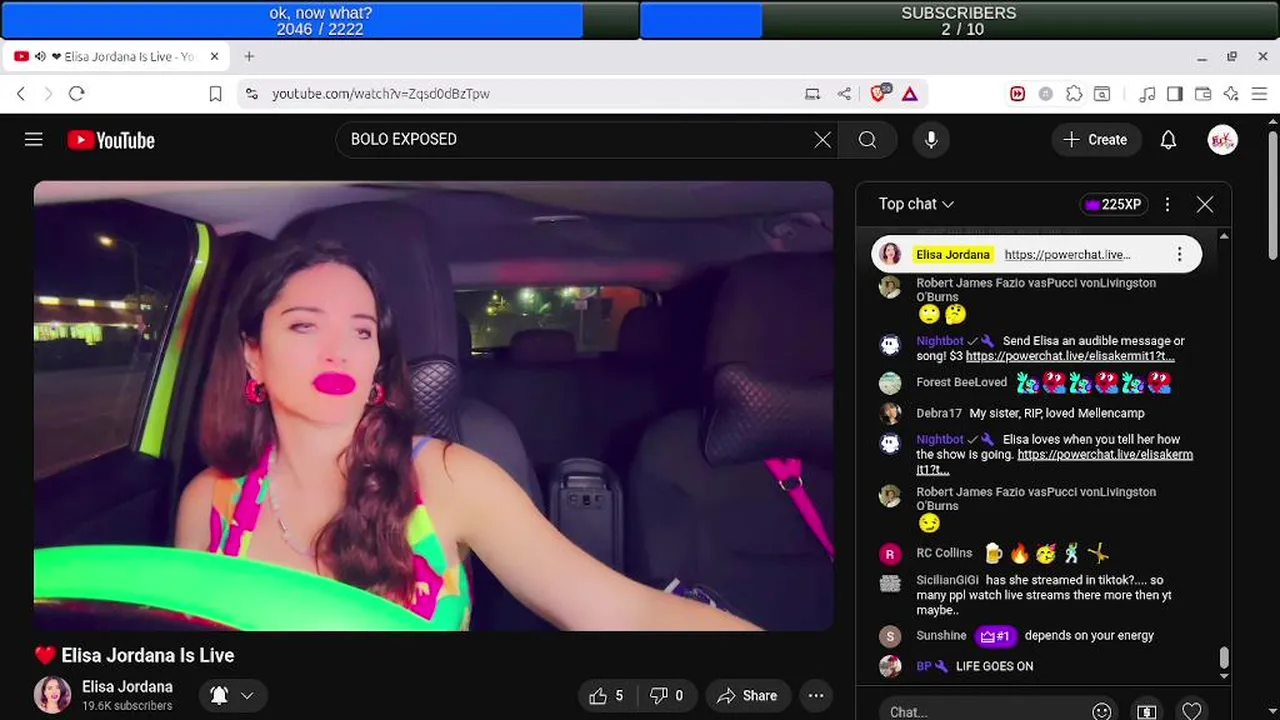Screen dimensions: 1280x720
Task: Open the Brave Wallet icon
Action: tap(1203, 94)
